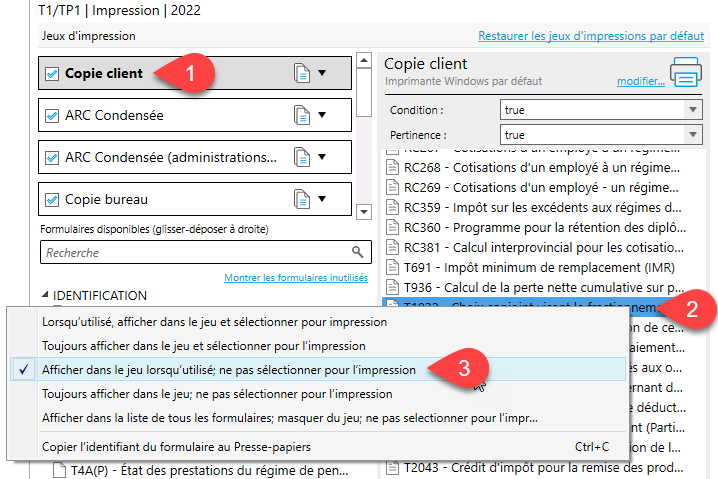Click the magnifier icon in the Recherche field
This screenshot has height=479, width=718.
pyautogui.click(x=358, y=252)
